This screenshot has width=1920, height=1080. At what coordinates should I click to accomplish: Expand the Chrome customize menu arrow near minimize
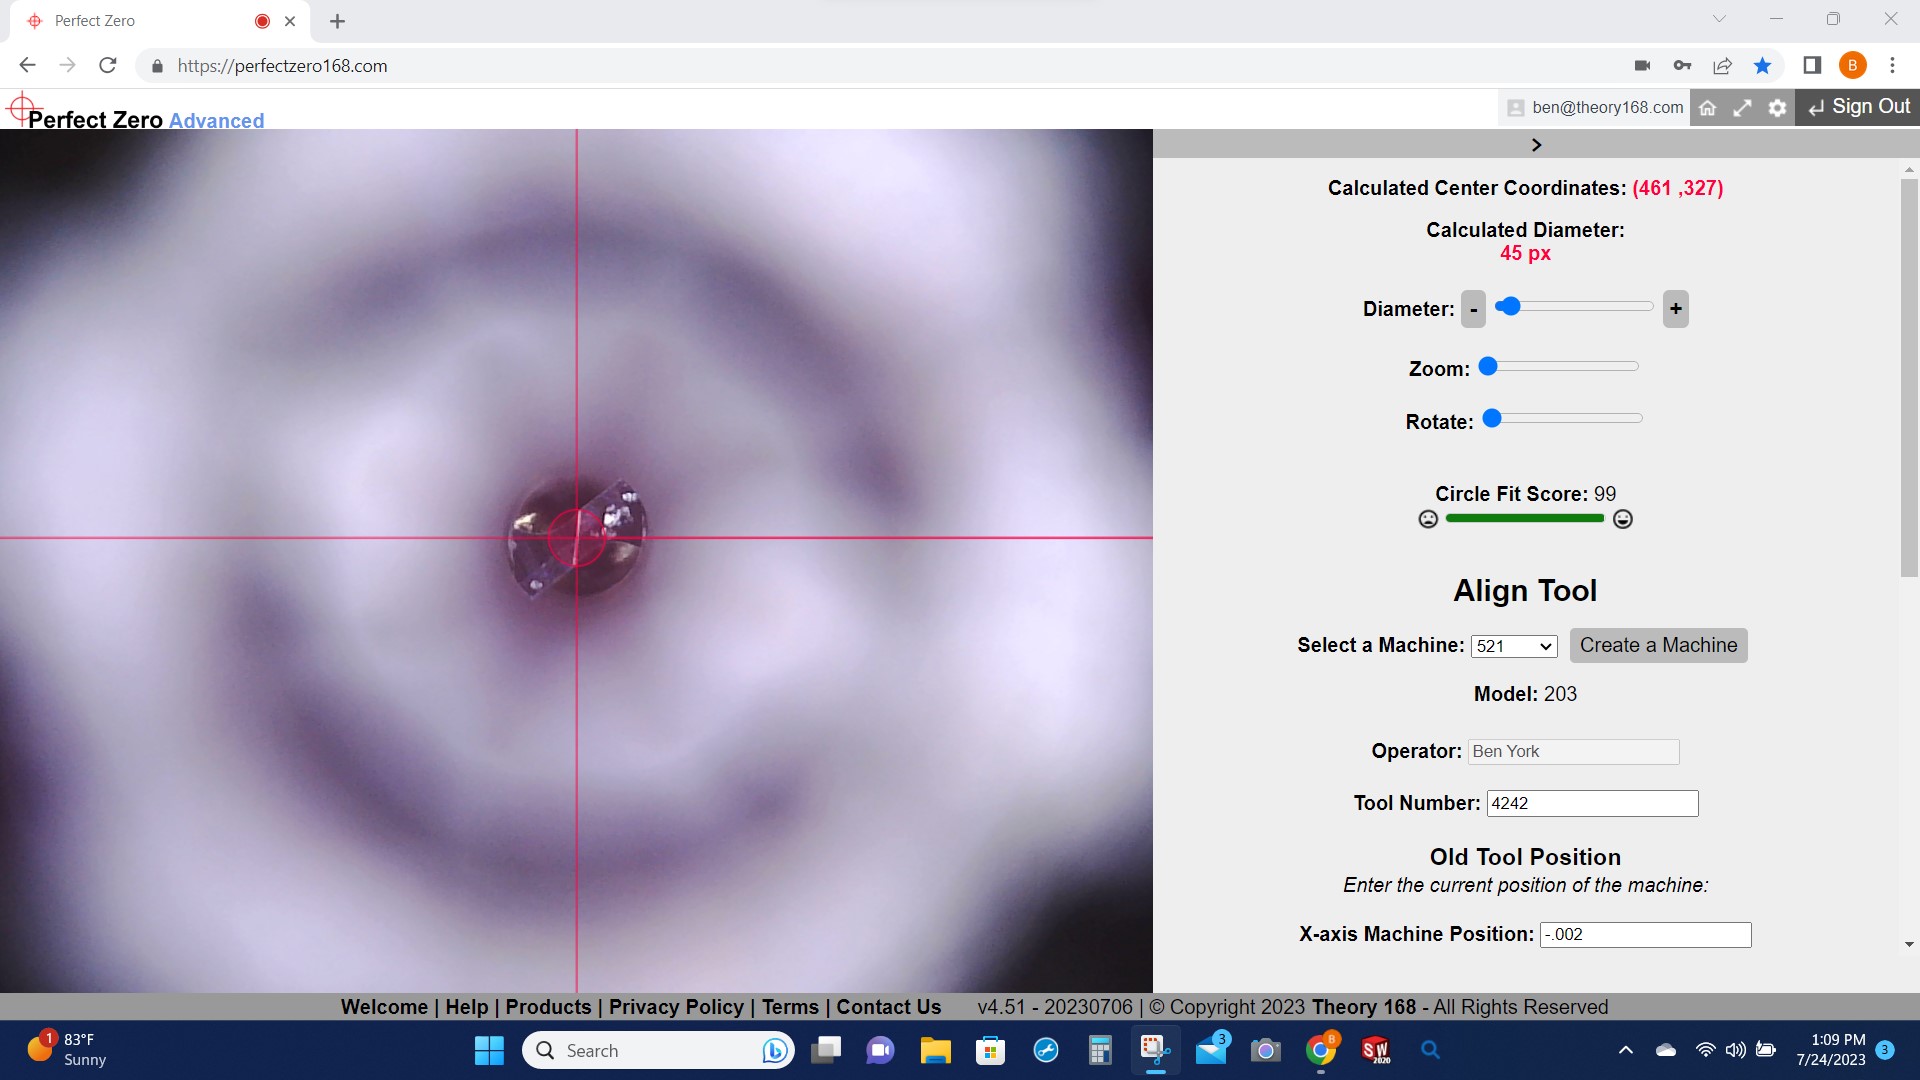[1719, 18]
